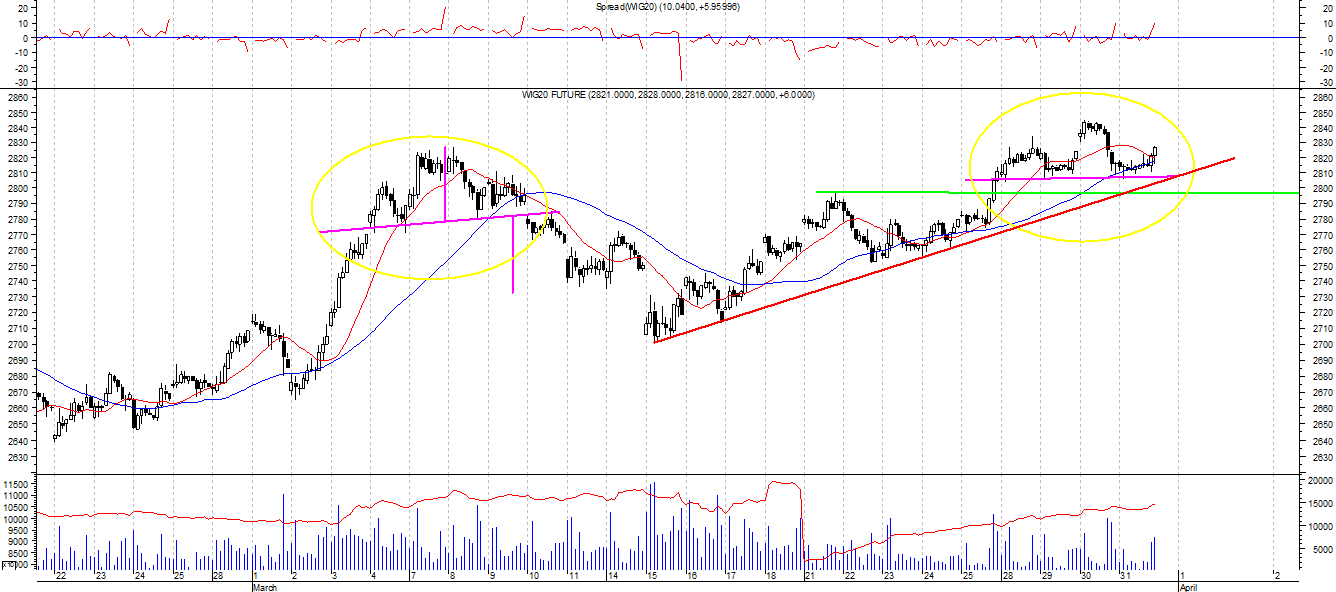Click date label 18 on time axis

coord(770,576)
